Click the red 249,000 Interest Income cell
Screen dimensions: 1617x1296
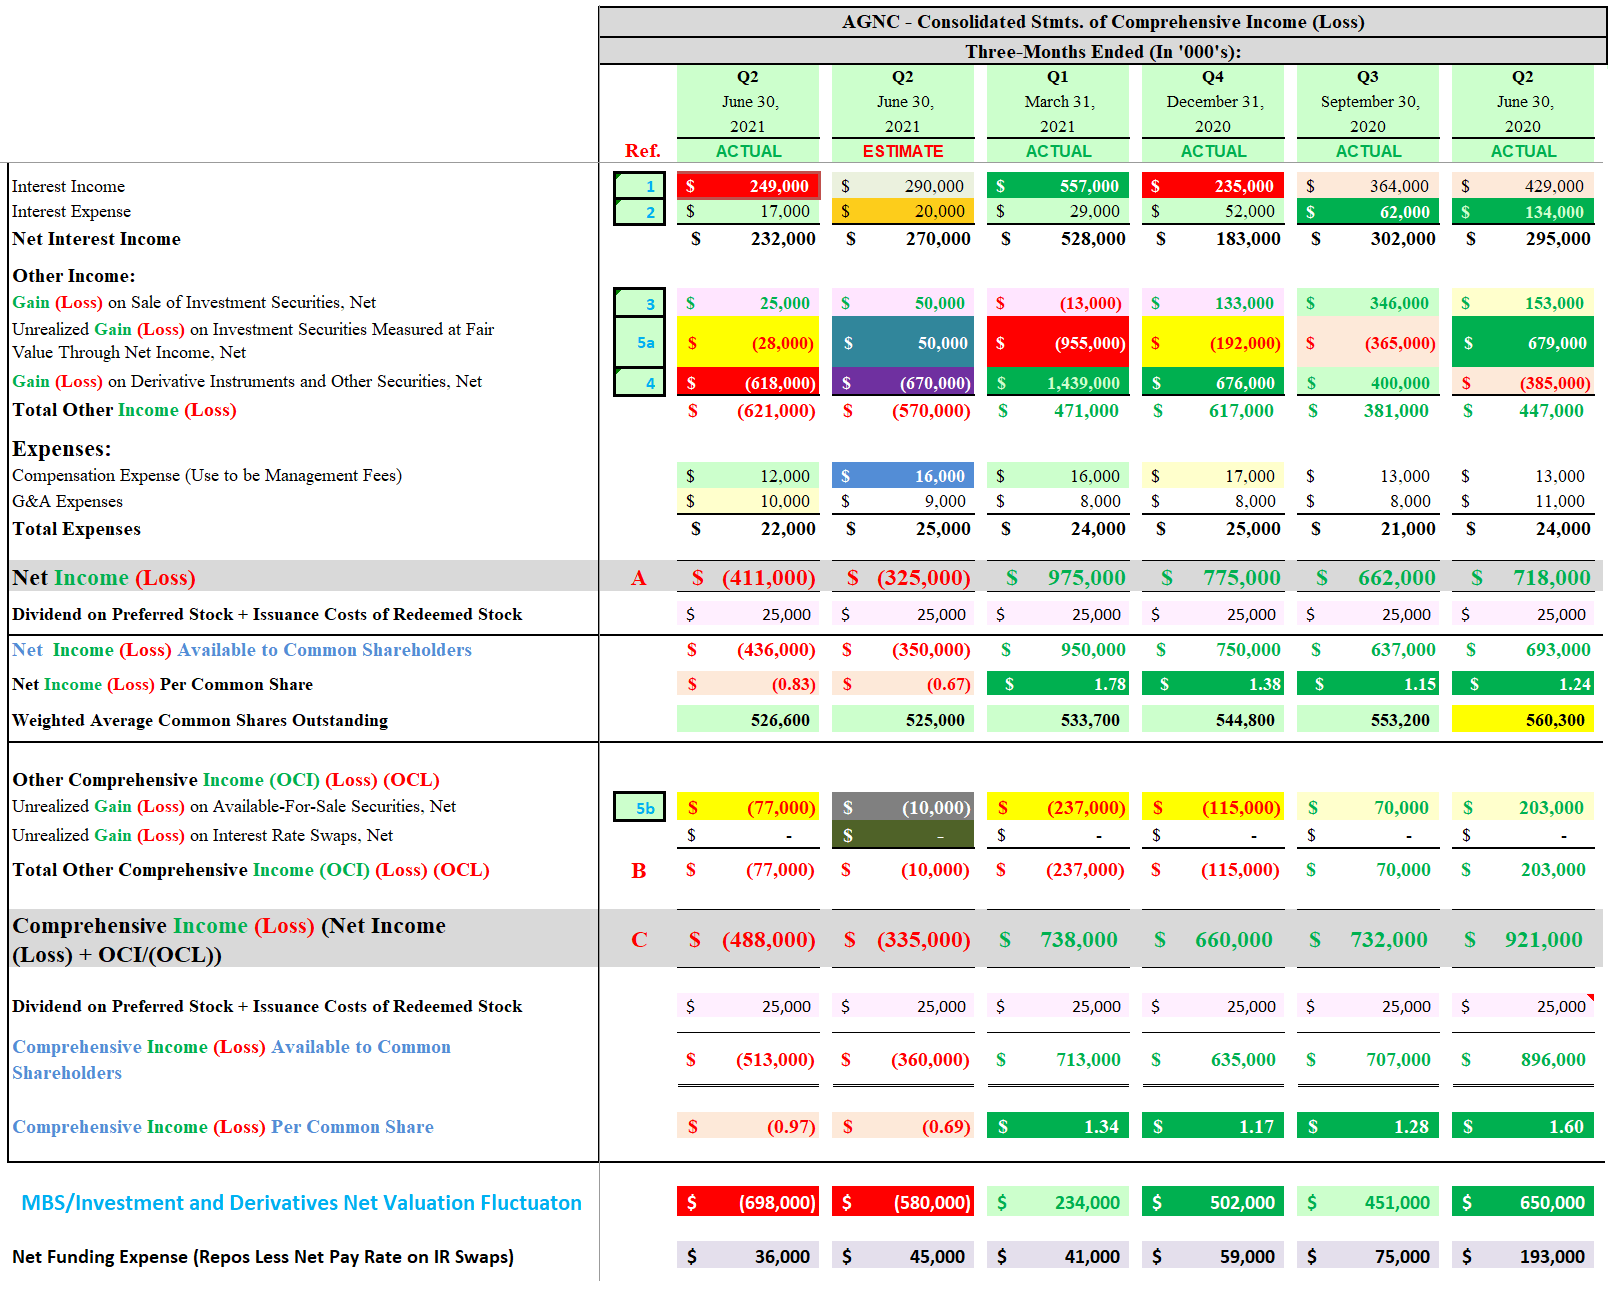point(748,186)
